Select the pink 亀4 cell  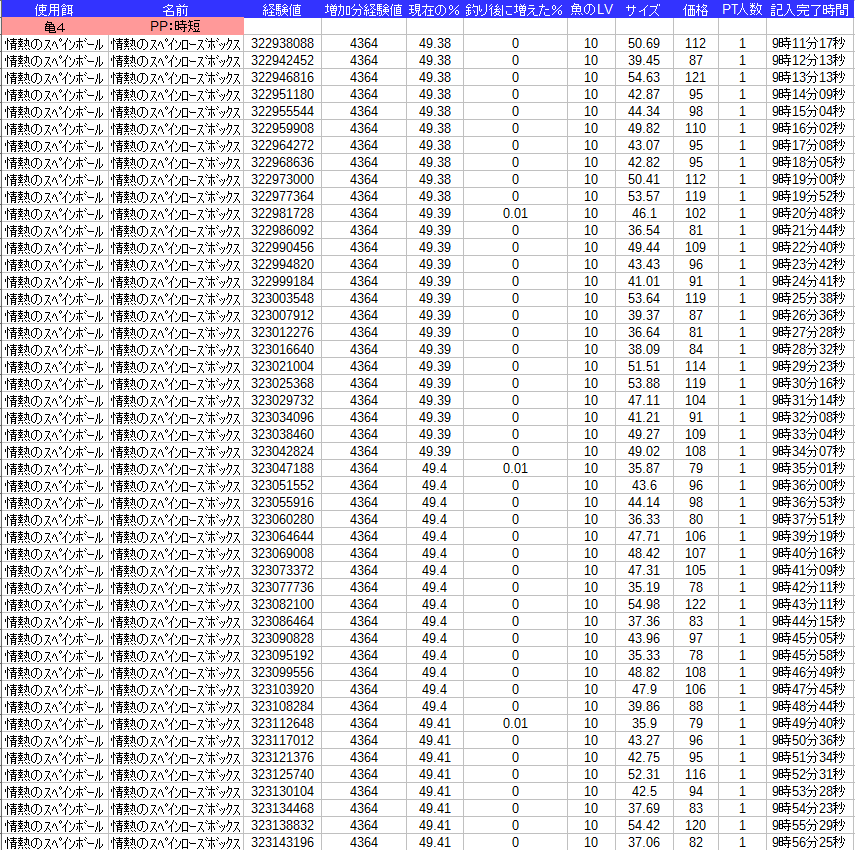[54, 26]
